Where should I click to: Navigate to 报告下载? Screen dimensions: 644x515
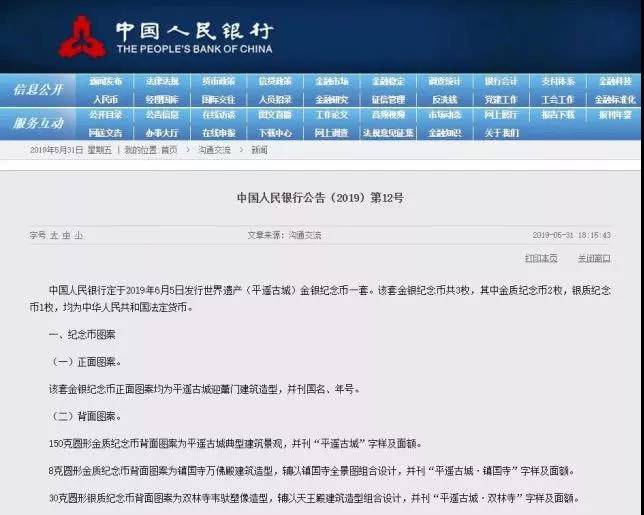pos(558,115)
